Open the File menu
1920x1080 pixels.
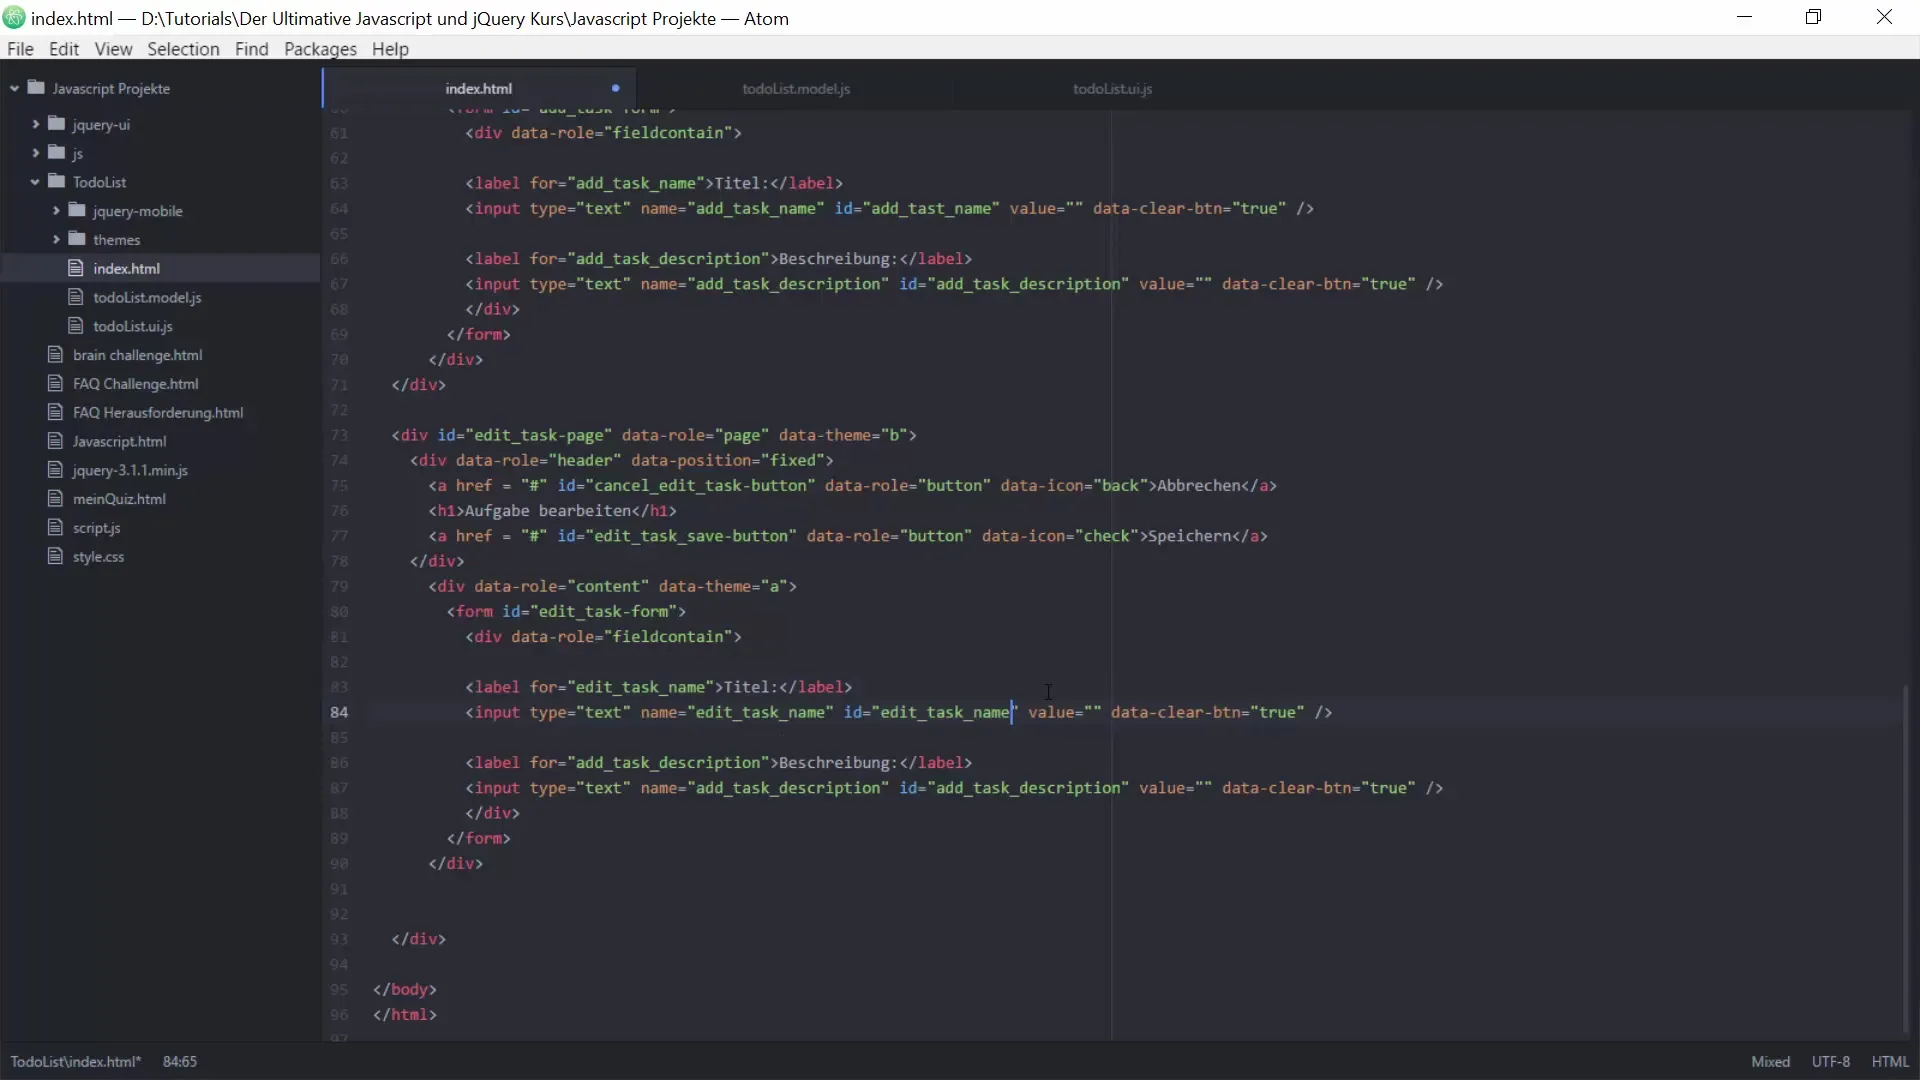20,49
